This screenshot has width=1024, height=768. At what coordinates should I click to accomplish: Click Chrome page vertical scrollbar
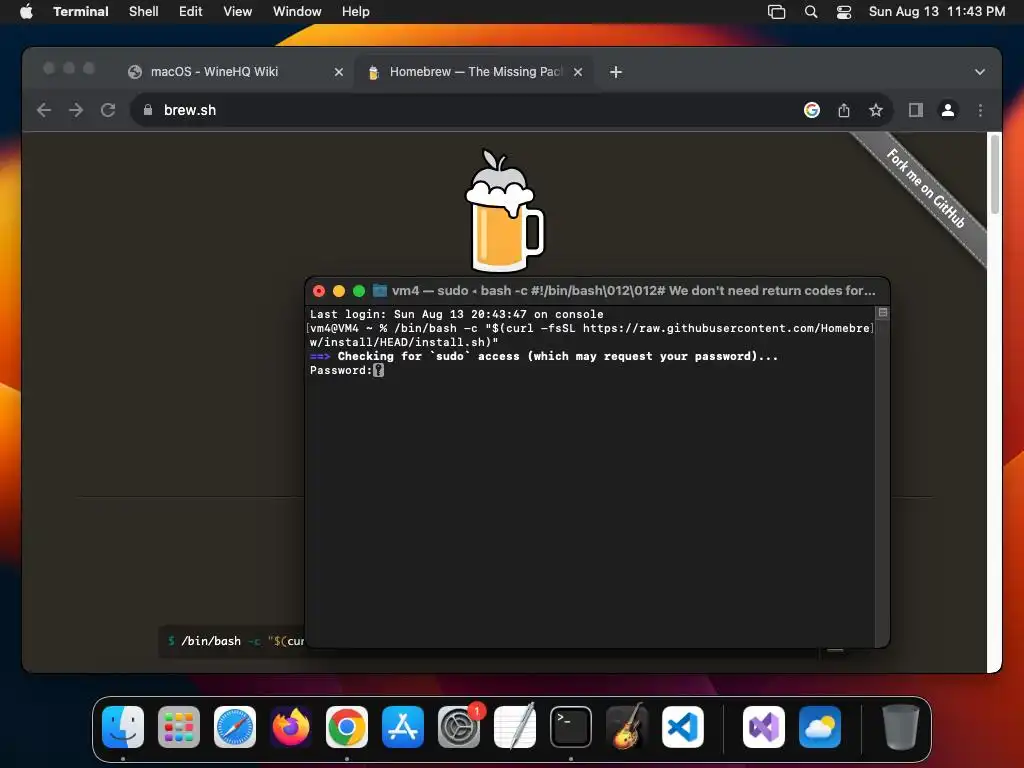coord(995,174)
